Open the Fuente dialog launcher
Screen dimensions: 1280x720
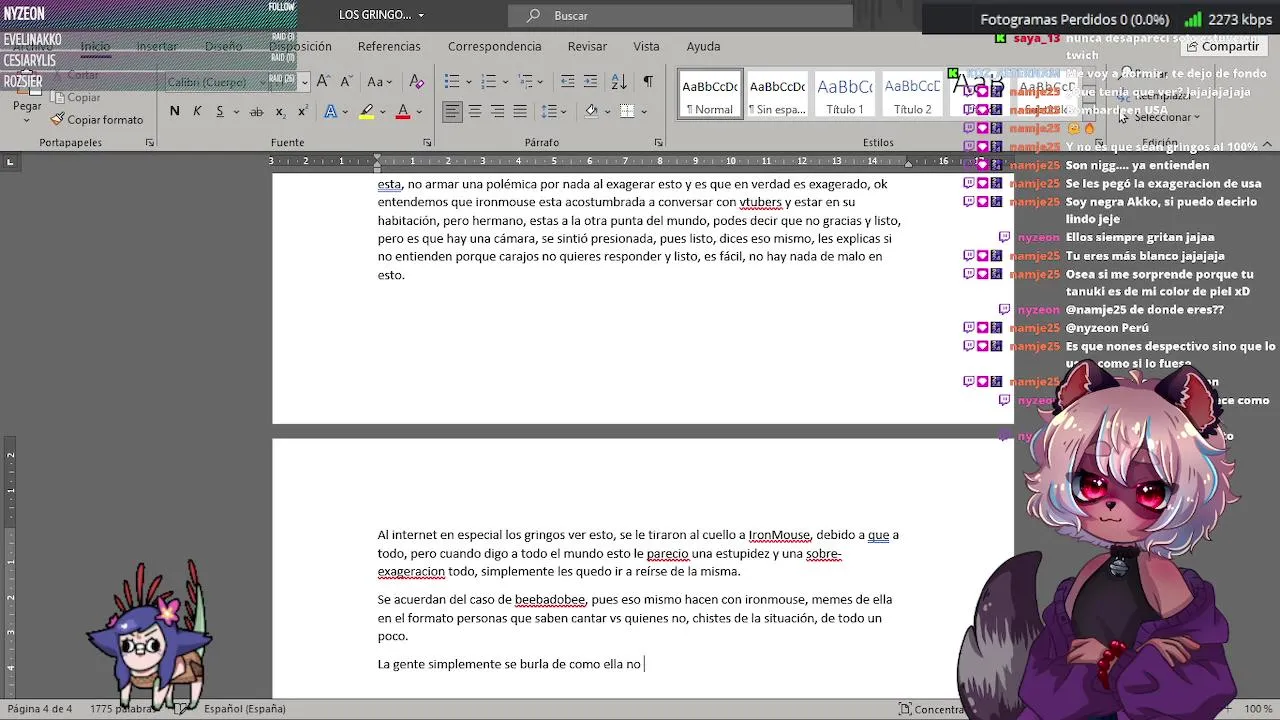pyautogui.click(x=427, y=143)
